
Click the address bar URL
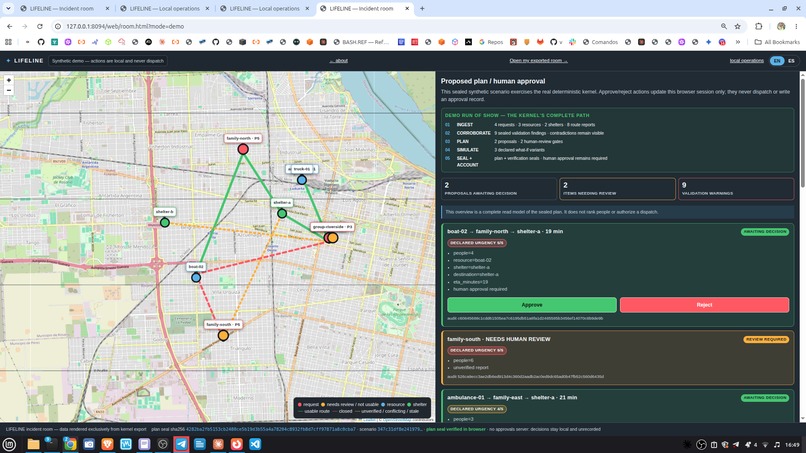[x=125, y=26]
